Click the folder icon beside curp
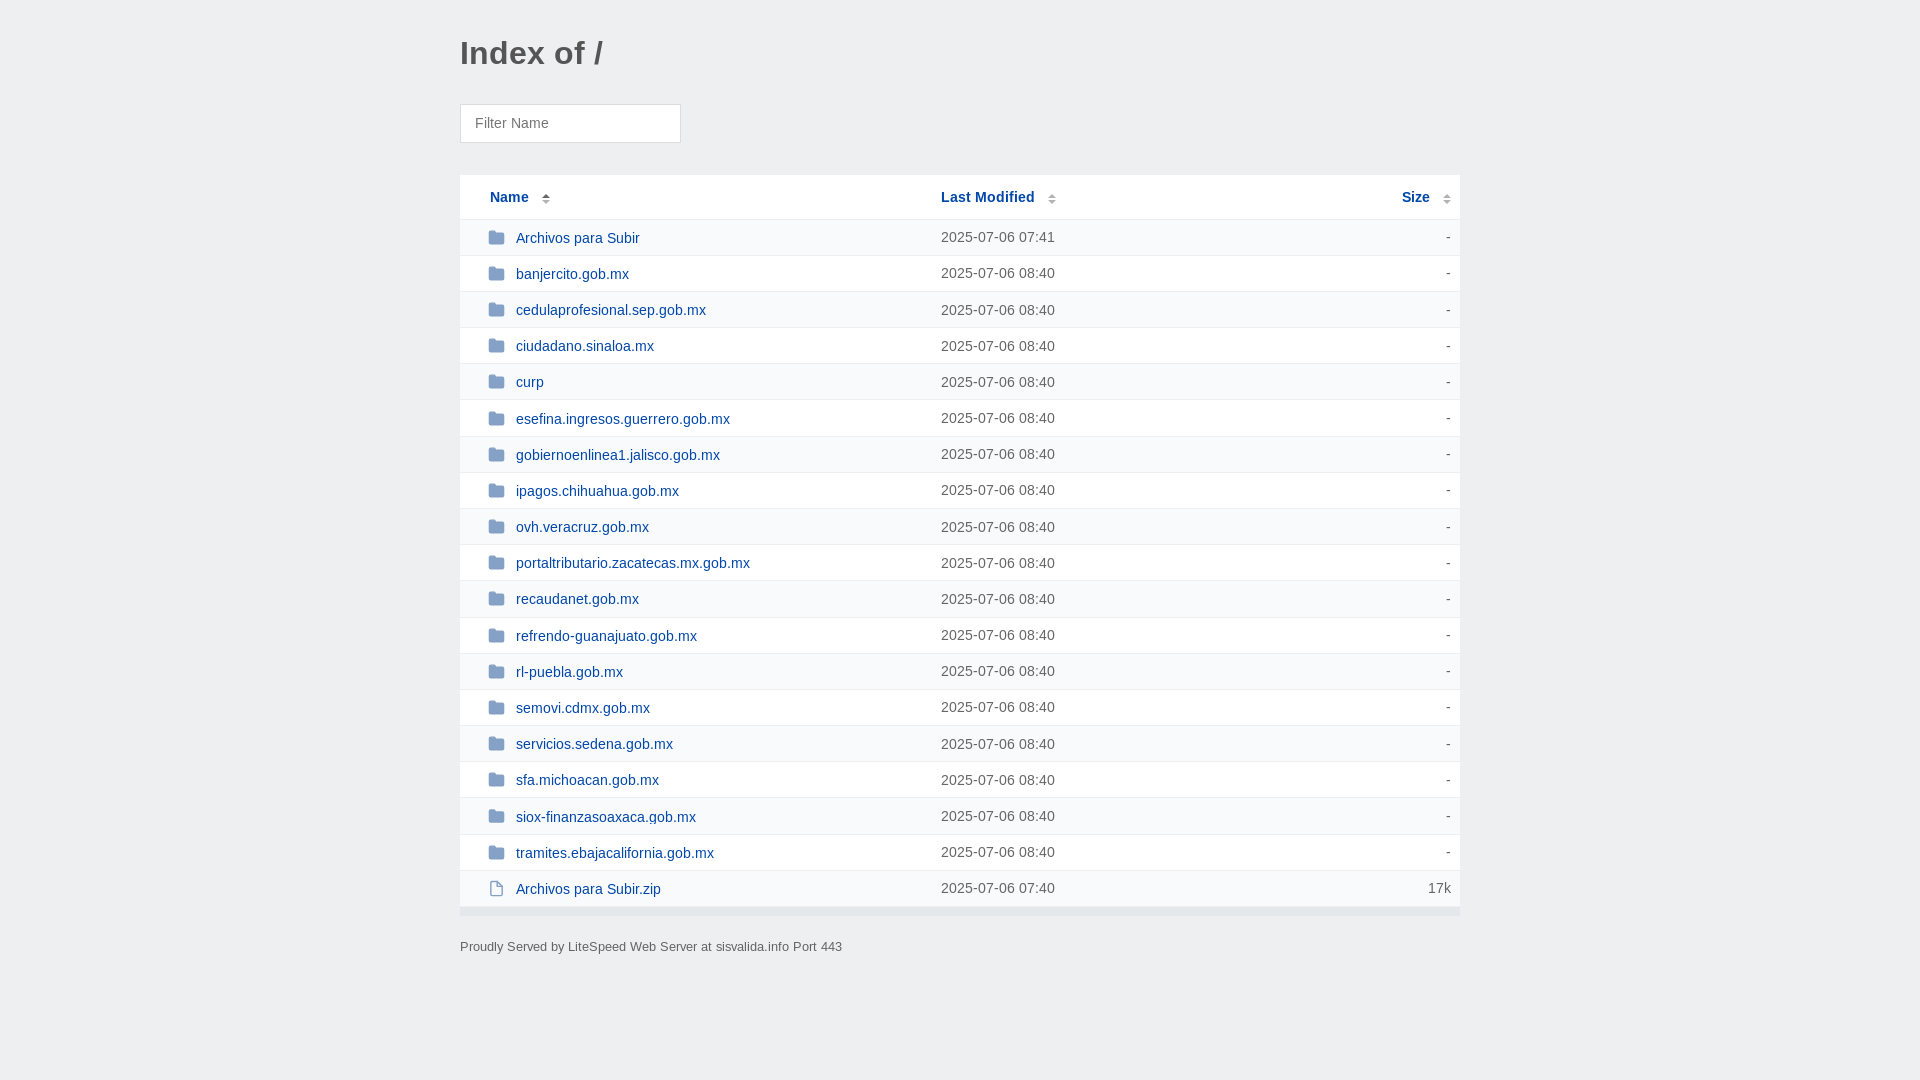Screen dimensions: 1920x1080 (496, 382)
